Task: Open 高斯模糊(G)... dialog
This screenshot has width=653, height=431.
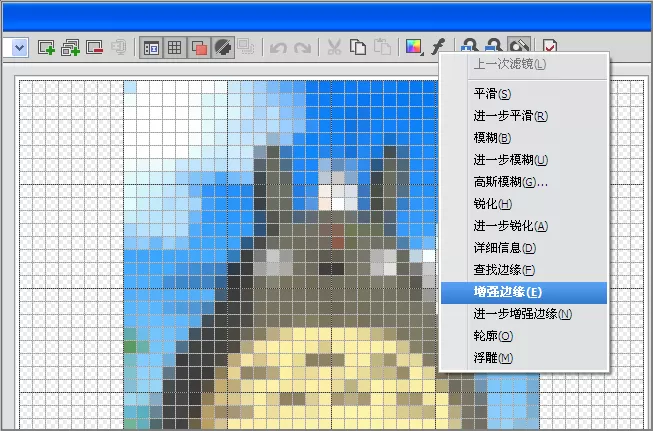Action: click(x=524, y=182)
